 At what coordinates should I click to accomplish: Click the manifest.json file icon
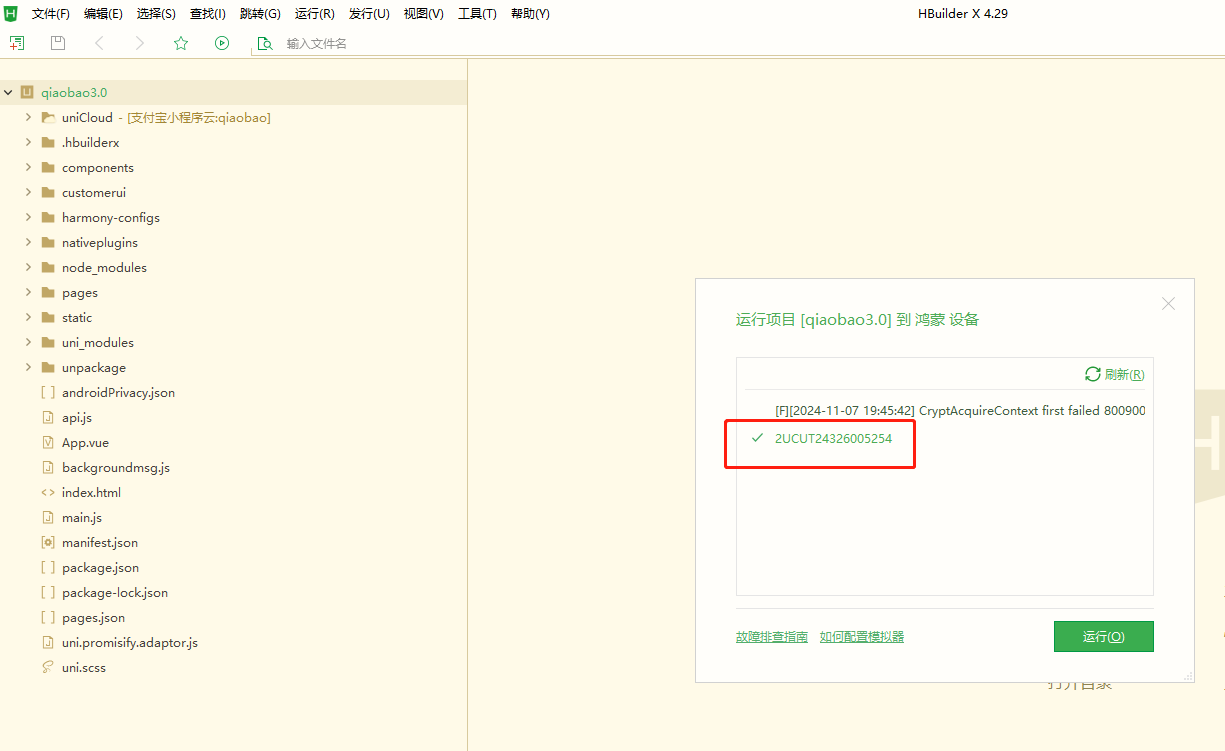pyautogui.click(x=48, y=542)
